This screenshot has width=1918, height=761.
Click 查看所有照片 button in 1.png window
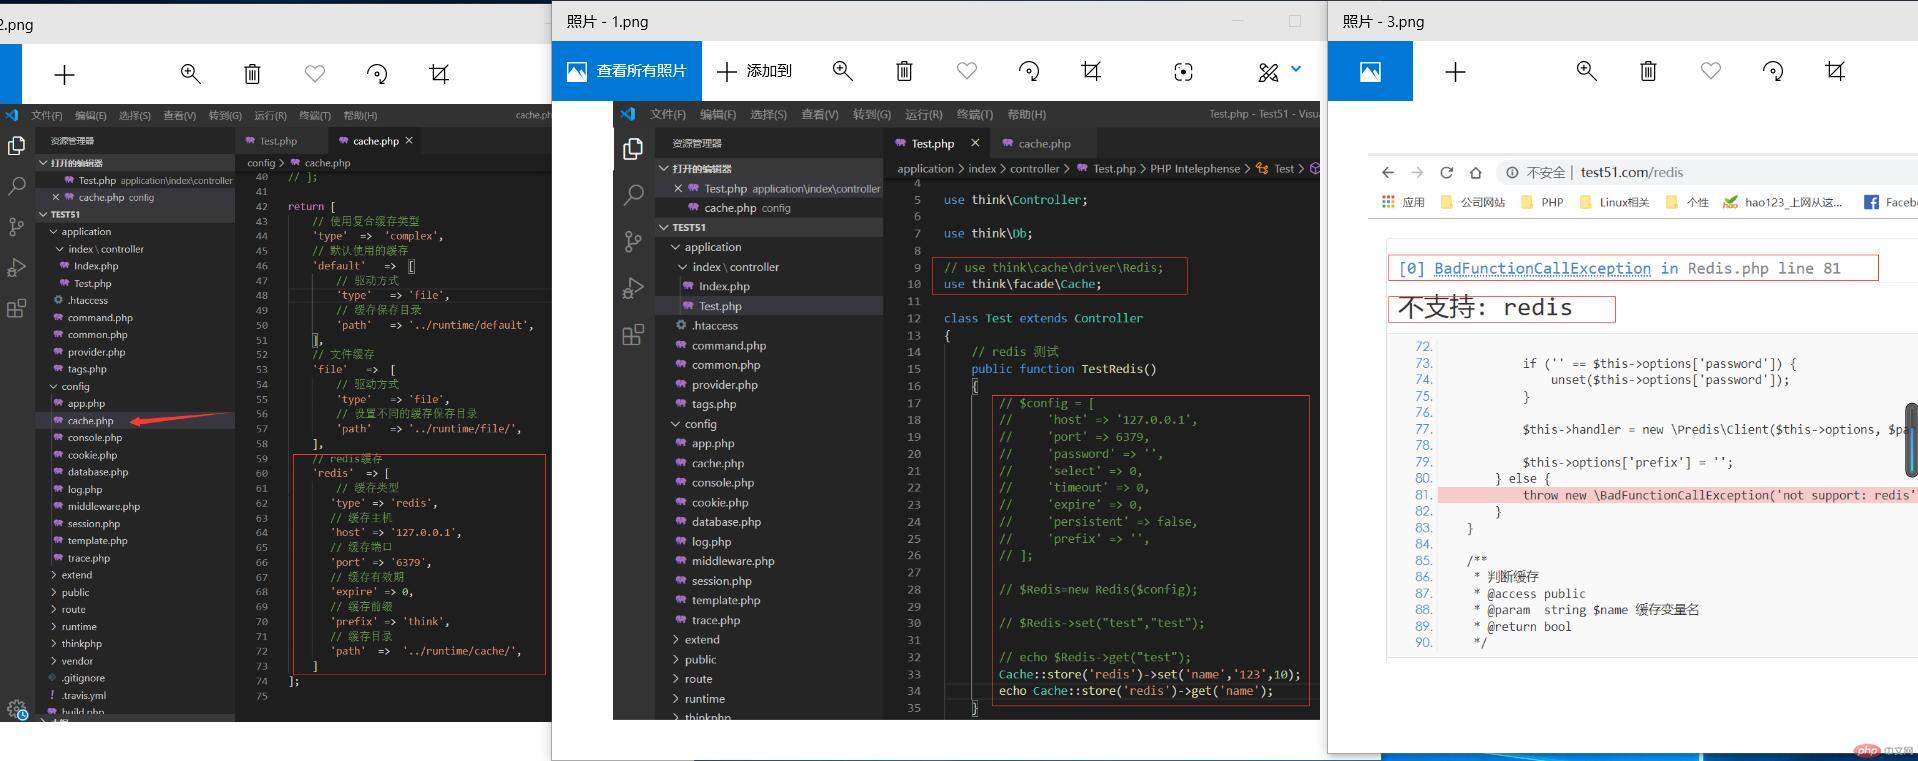click(x=627, y=71)
